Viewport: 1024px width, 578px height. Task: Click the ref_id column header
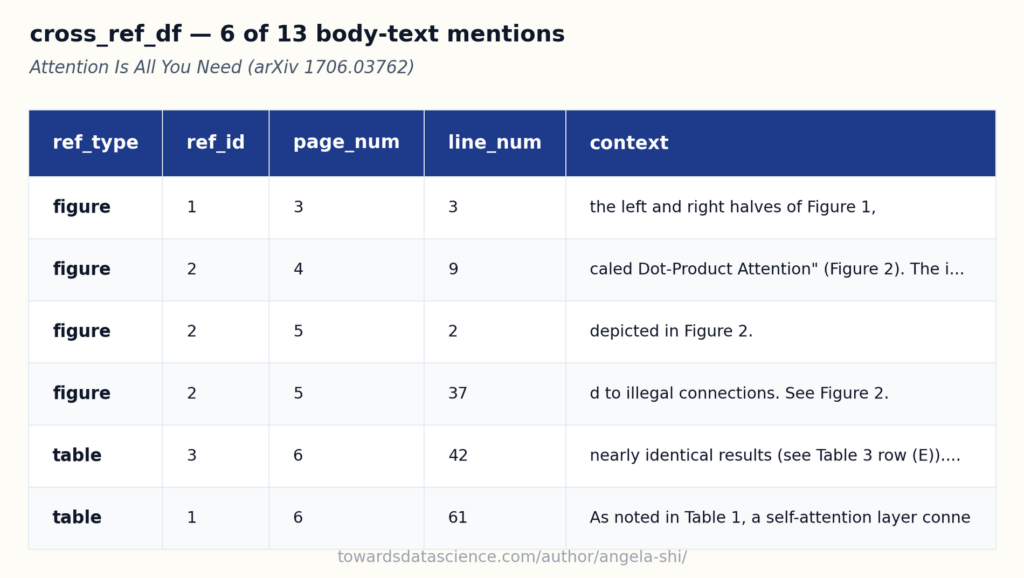(216, 143)
